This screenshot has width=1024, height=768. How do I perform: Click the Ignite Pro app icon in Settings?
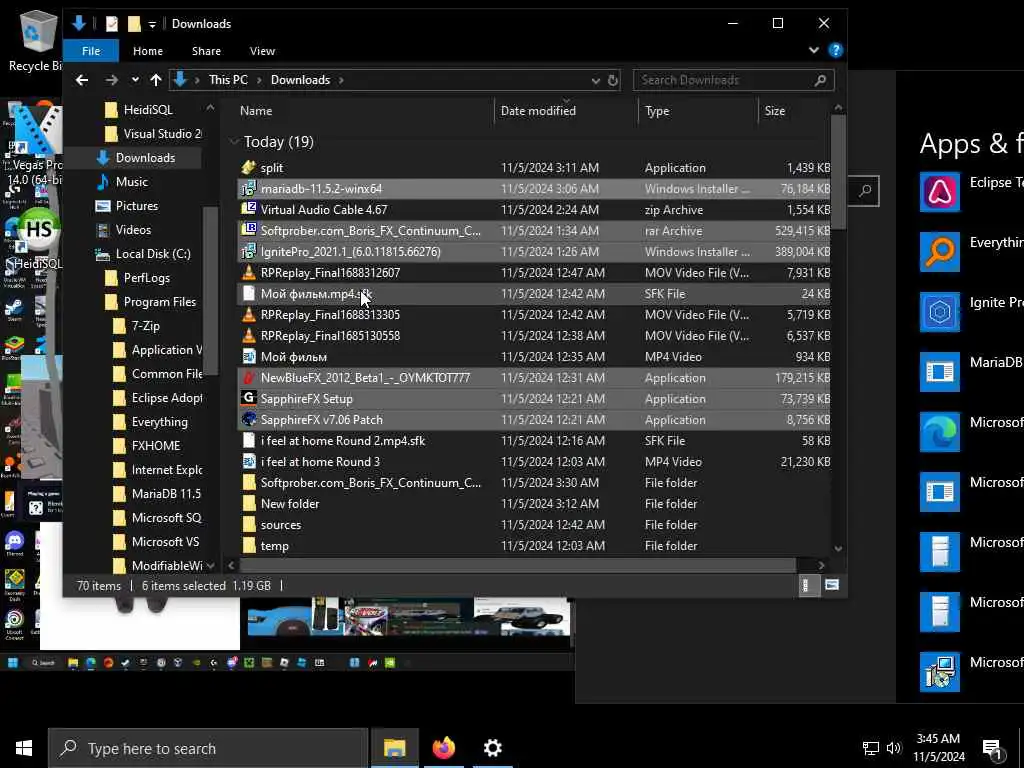940,312
